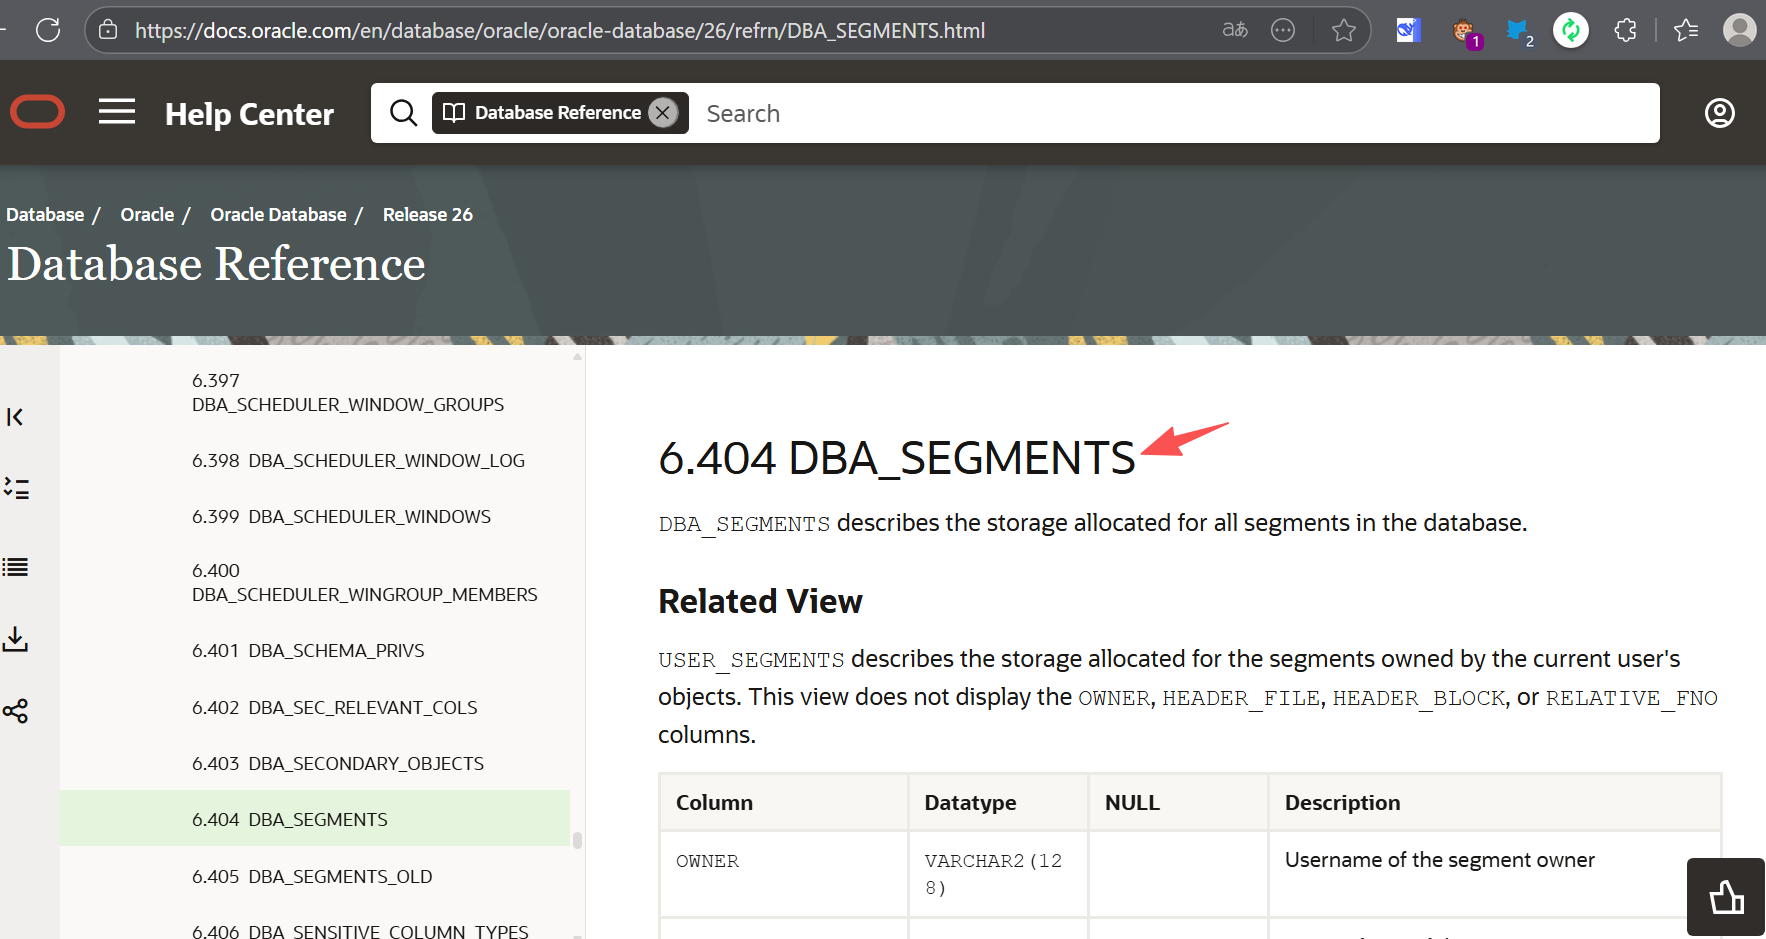The height and width of the screenshot is (939, 1766).
Task: Download this document via download icon
Action: click(15, 639)
